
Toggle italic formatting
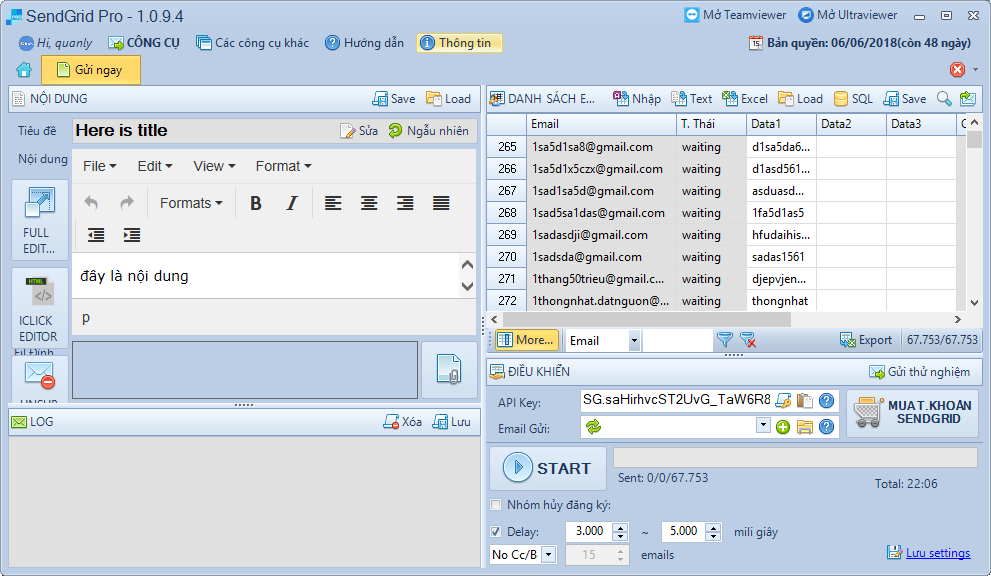point(291,203)
